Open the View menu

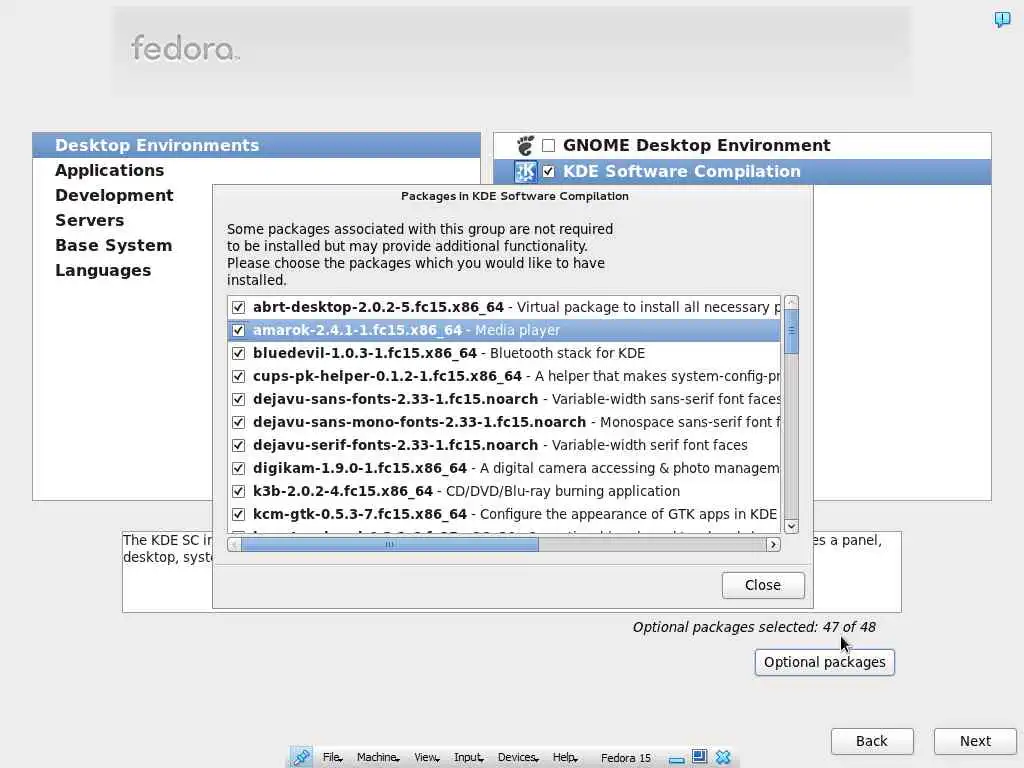point(426,757)
